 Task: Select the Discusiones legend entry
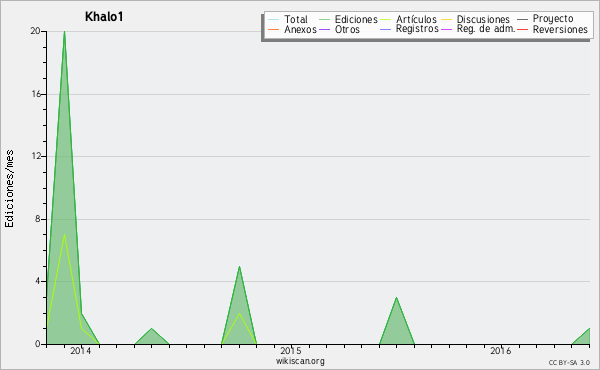pyautogui.click(x=483, y=19)
